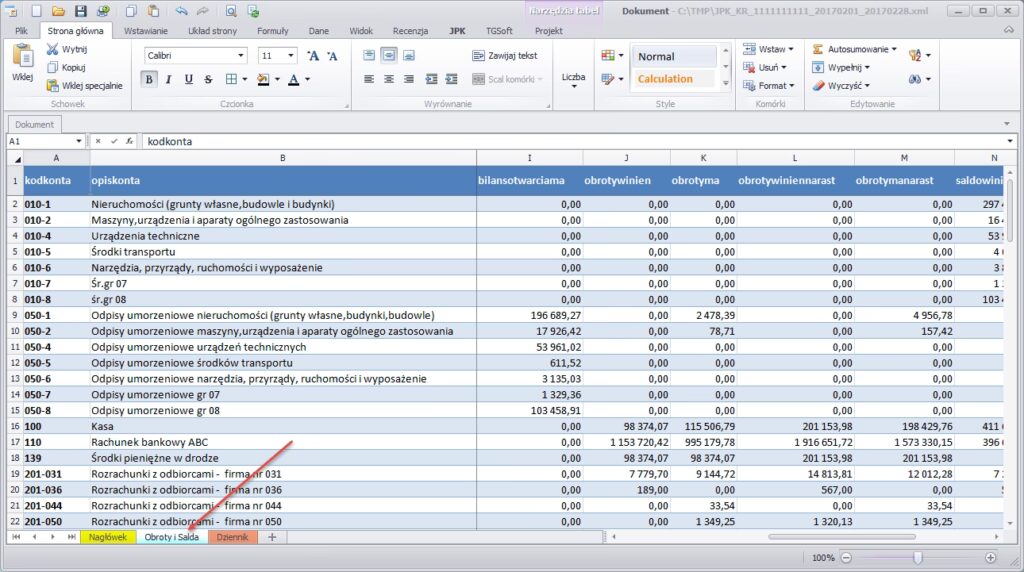1024x572 pixels.
Task: Expand the Autosumowanie dropdown
Action: click(894, 49)
